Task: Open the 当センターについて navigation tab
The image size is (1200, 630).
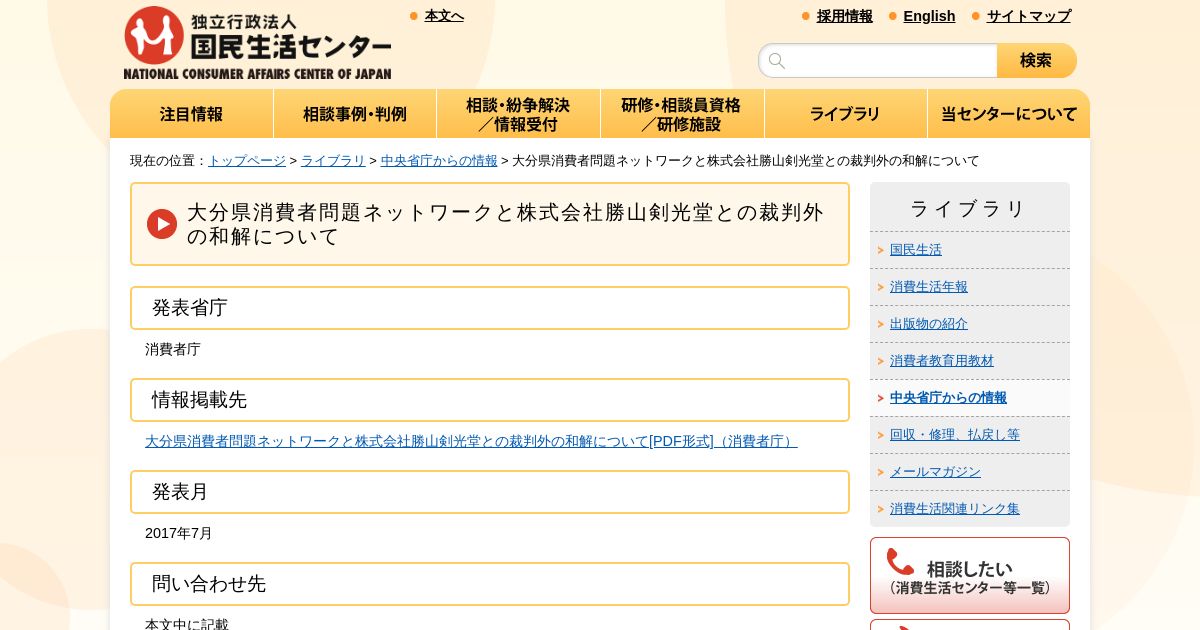Action: pyautogui.click(x=1009, y=114)
